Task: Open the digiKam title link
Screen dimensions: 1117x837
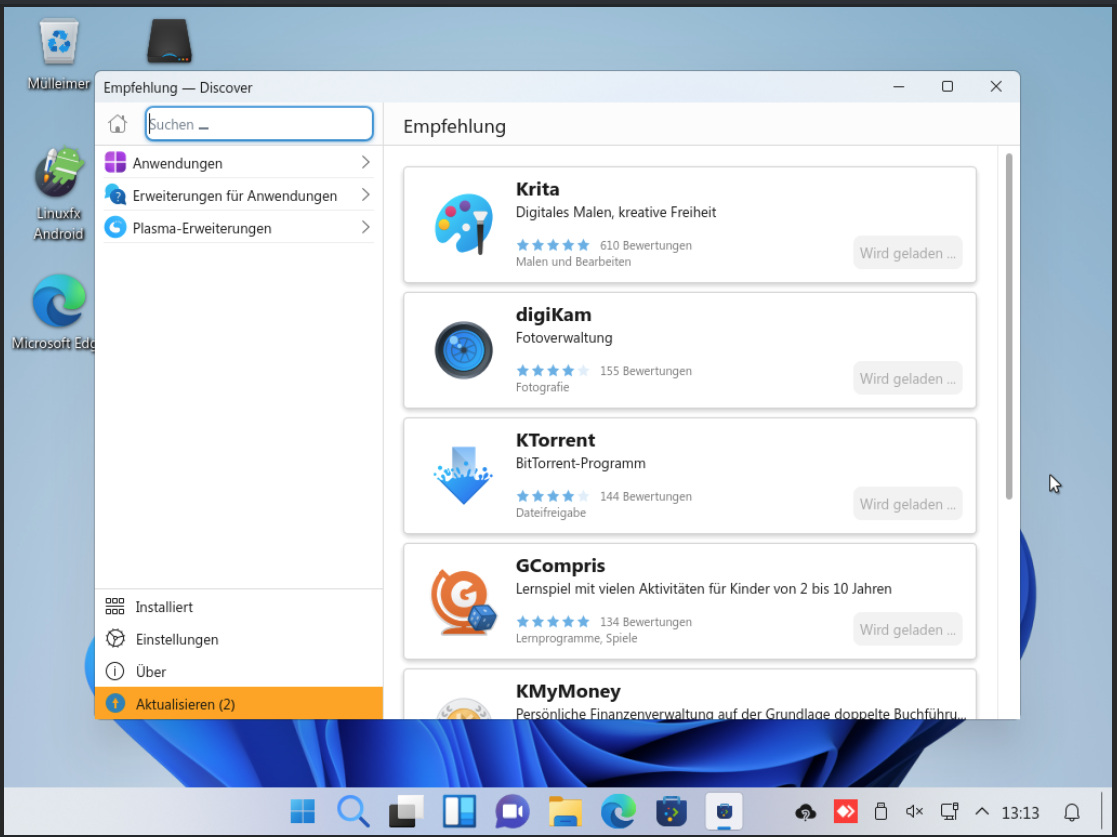Action: [554, 315]
